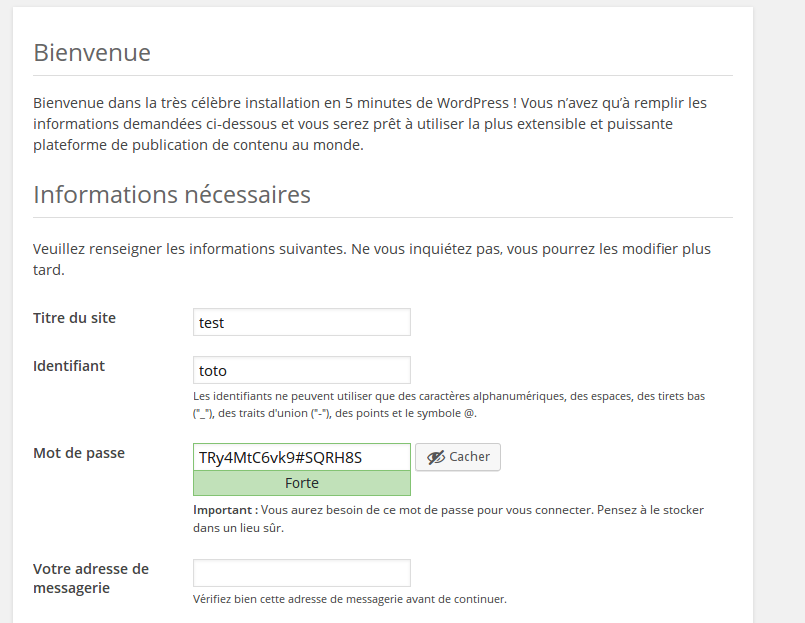This screenshot has width=805, height=623.
Task: Click the Titre du site label
Action: (x=74, y=318)
